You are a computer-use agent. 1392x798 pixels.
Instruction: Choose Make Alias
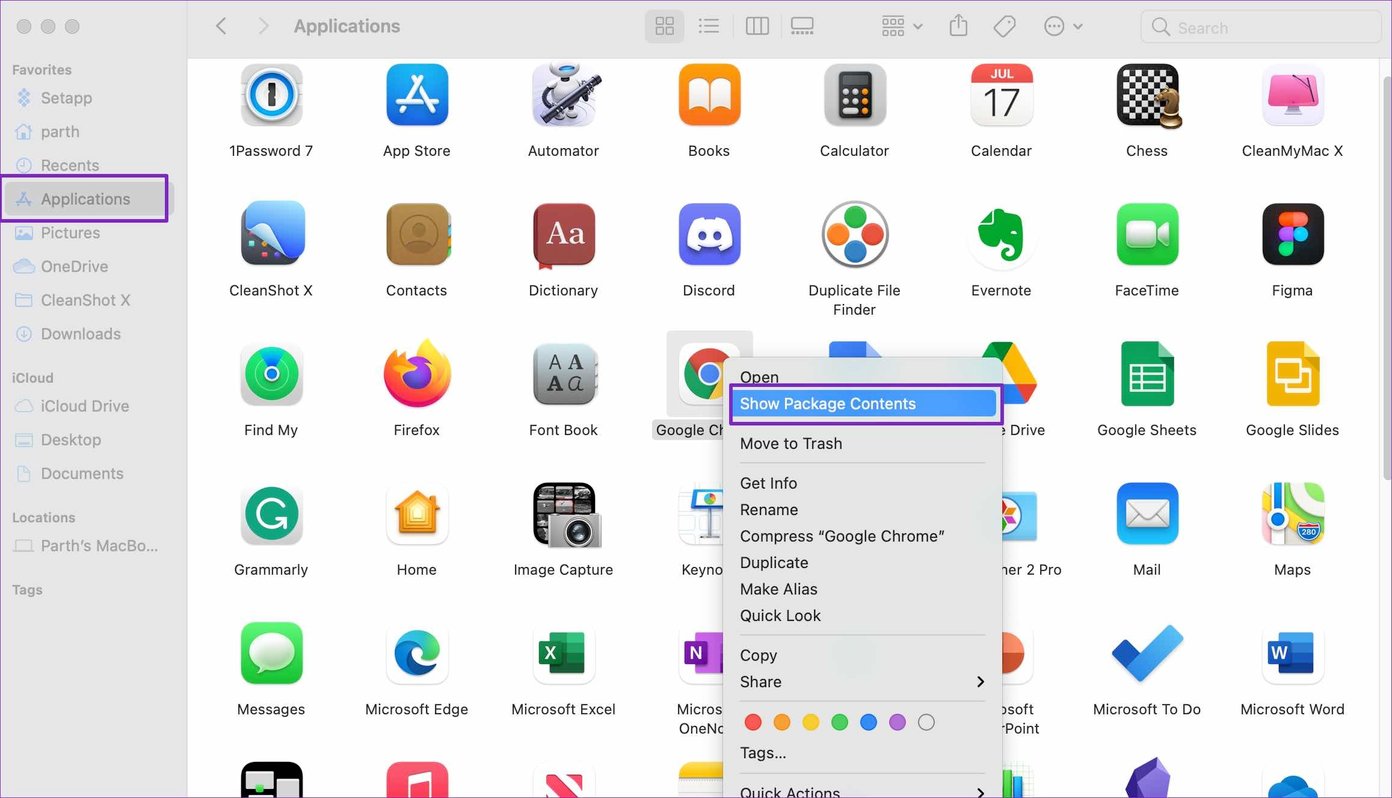[x=863, y=589]
